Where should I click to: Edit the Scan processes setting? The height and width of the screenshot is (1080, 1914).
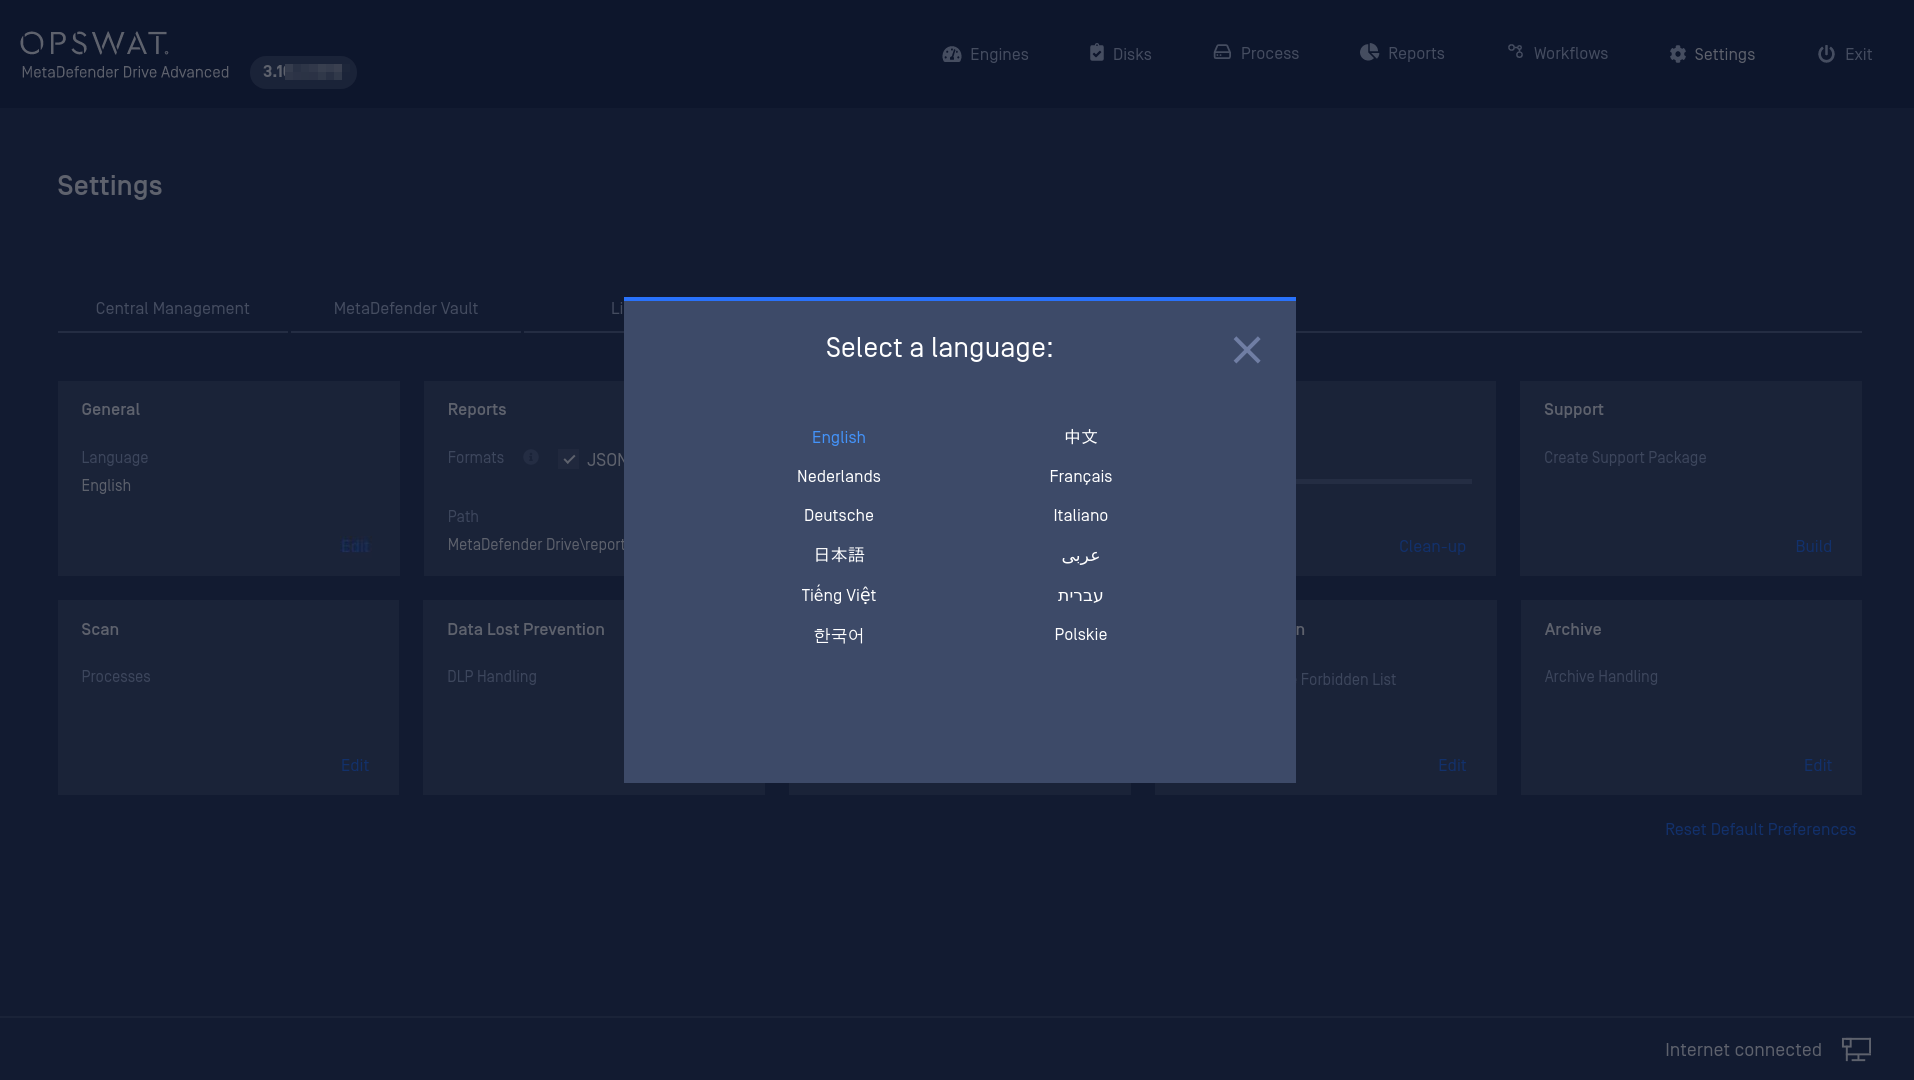(354, 765)
